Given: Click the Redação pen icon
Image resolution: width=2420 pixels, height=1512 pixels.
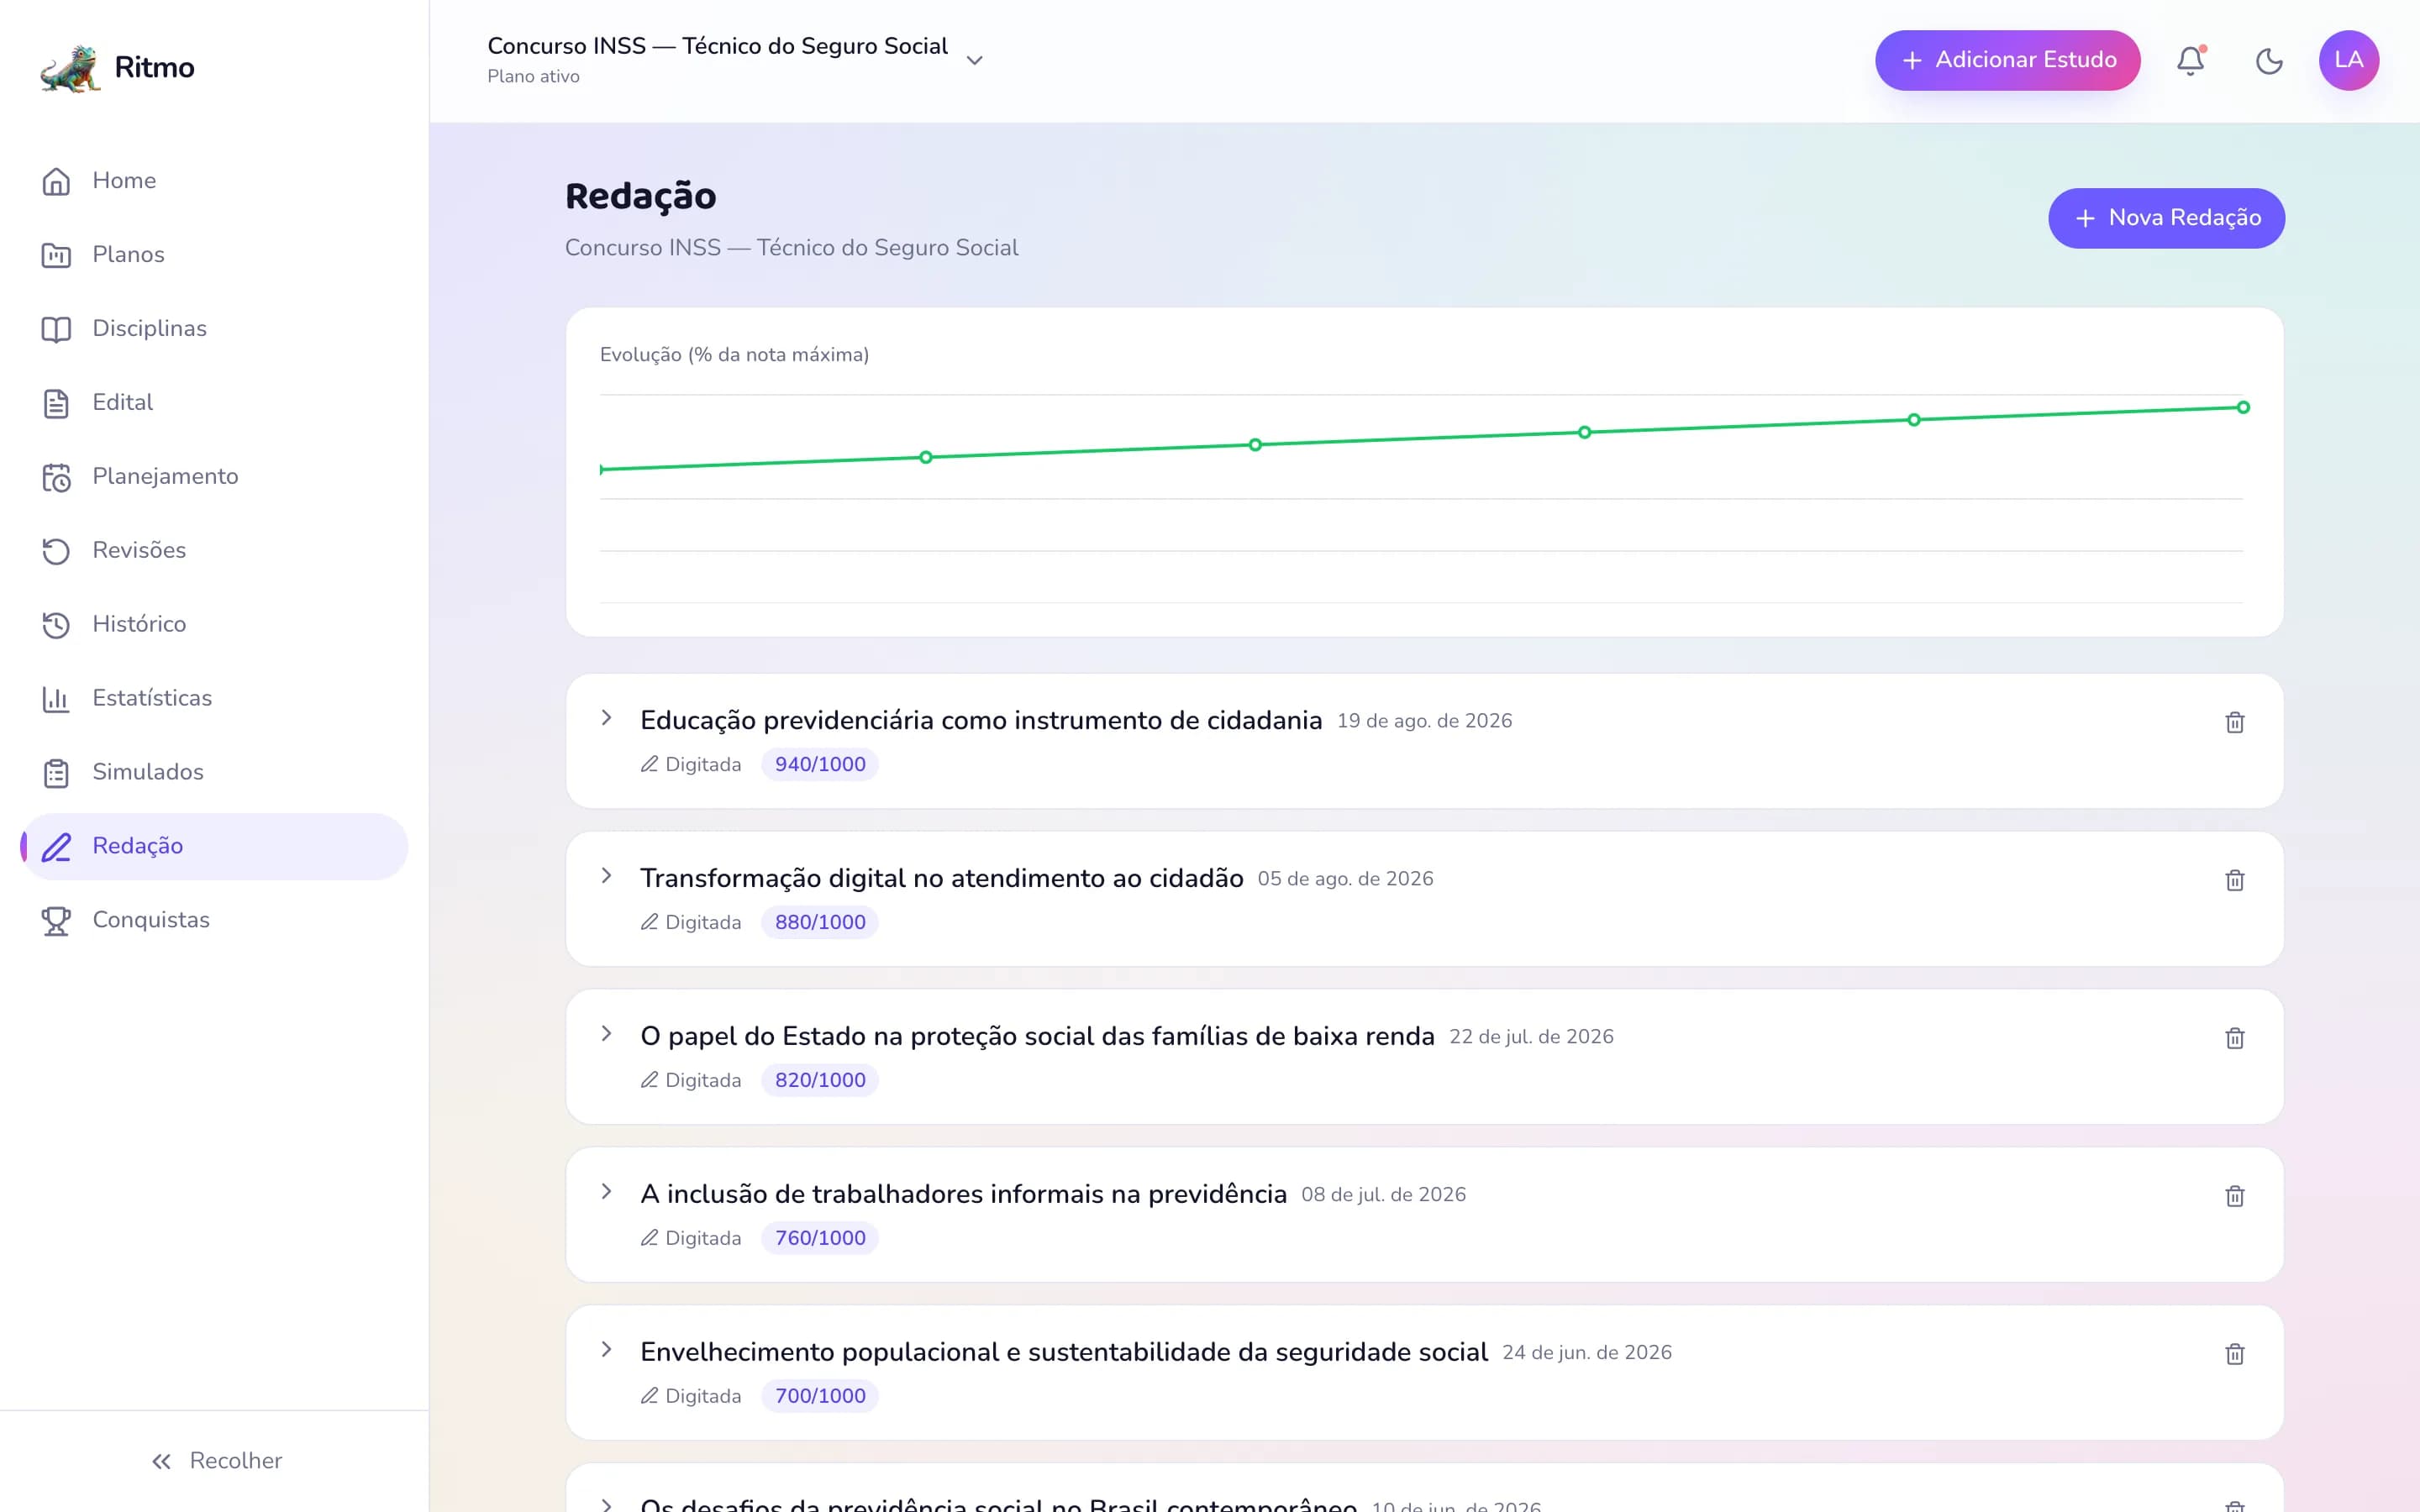Looking at the screenshot, I should click(x=56, y=847).
